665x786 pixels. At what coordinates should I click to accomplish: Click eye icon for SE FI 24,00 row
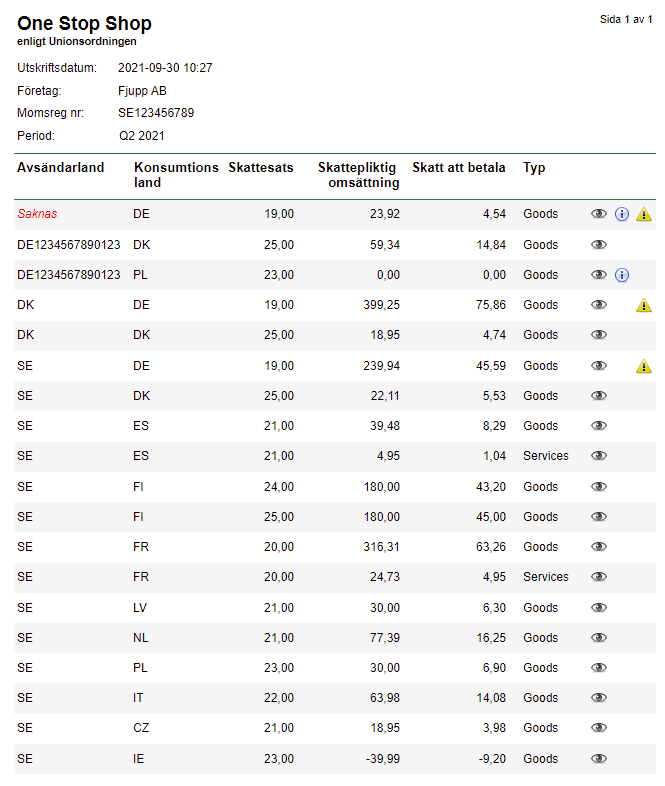coord(599,487)
